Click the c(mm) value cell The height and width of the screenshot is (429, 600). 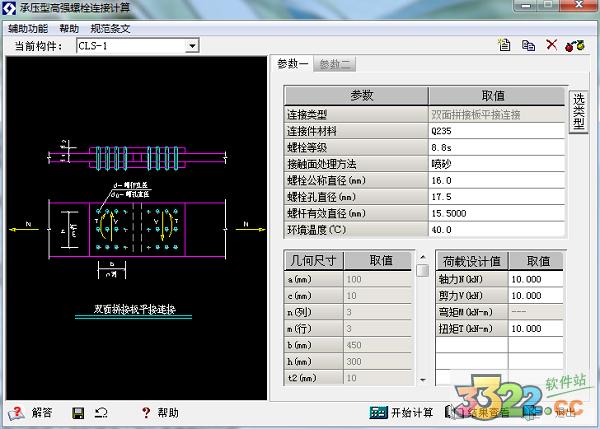pyautogui.click(x=378, y=296)
